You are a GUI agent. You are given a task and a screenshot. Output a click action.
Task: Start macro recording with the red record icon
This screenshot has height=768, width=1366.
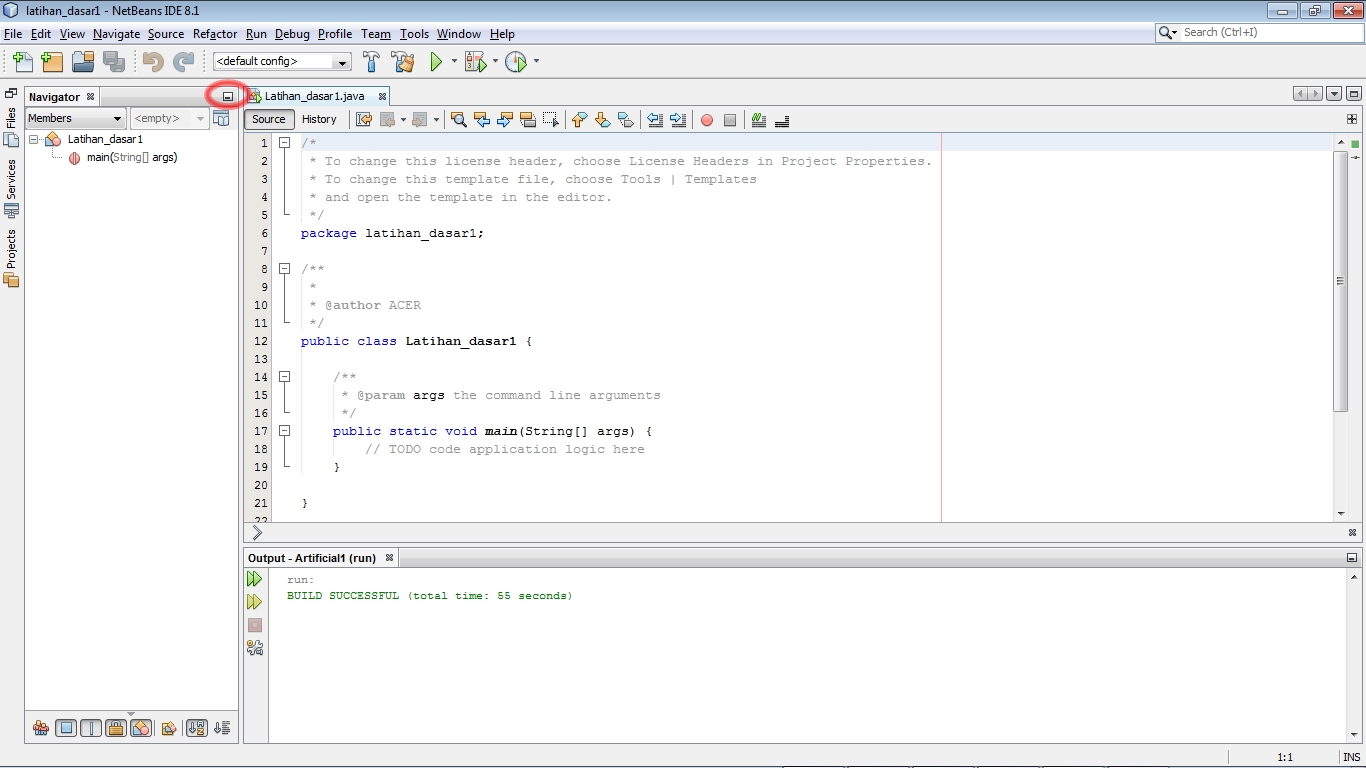707,120
